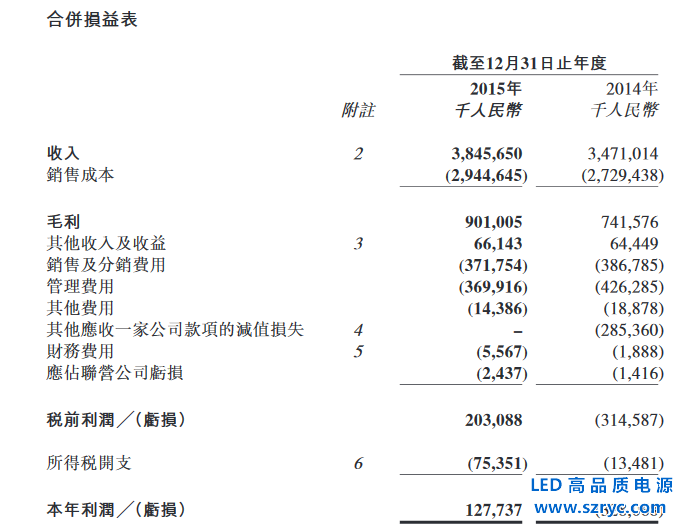Click note reference 2 beside 收入

[x=358, y=154]
